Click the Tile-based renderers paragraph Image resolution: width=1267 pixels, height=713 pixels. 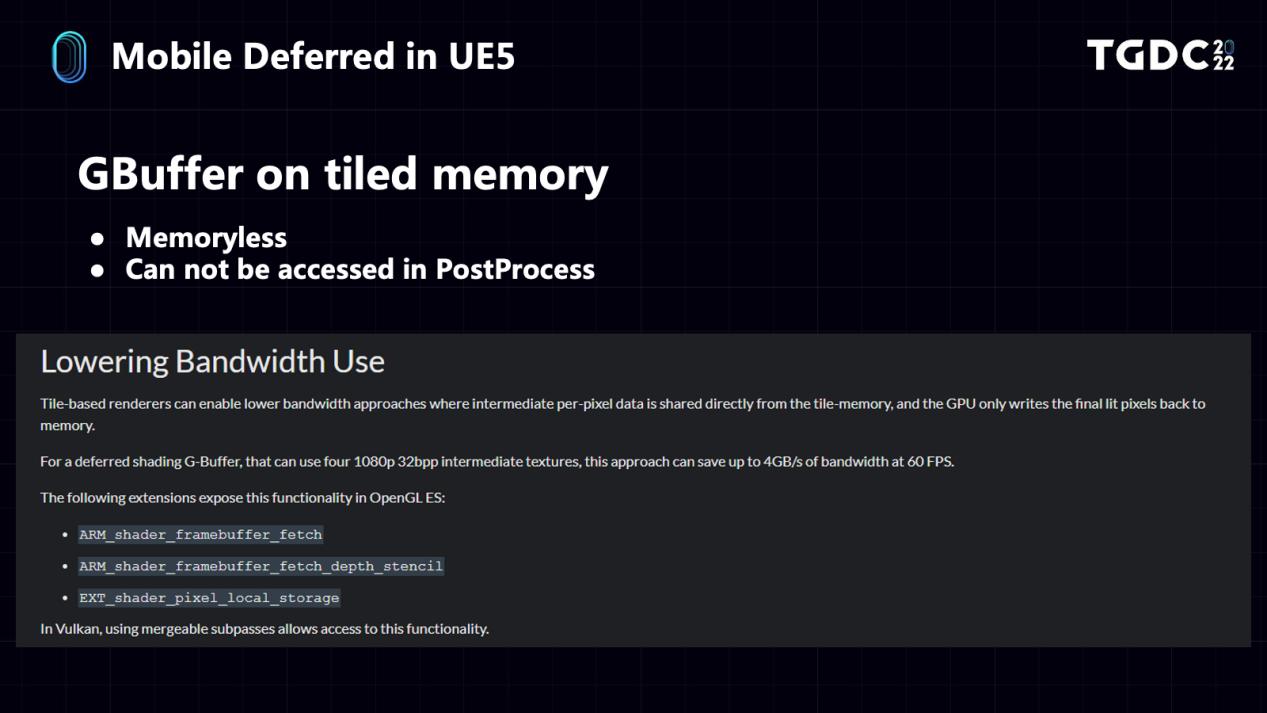(622, 414)
